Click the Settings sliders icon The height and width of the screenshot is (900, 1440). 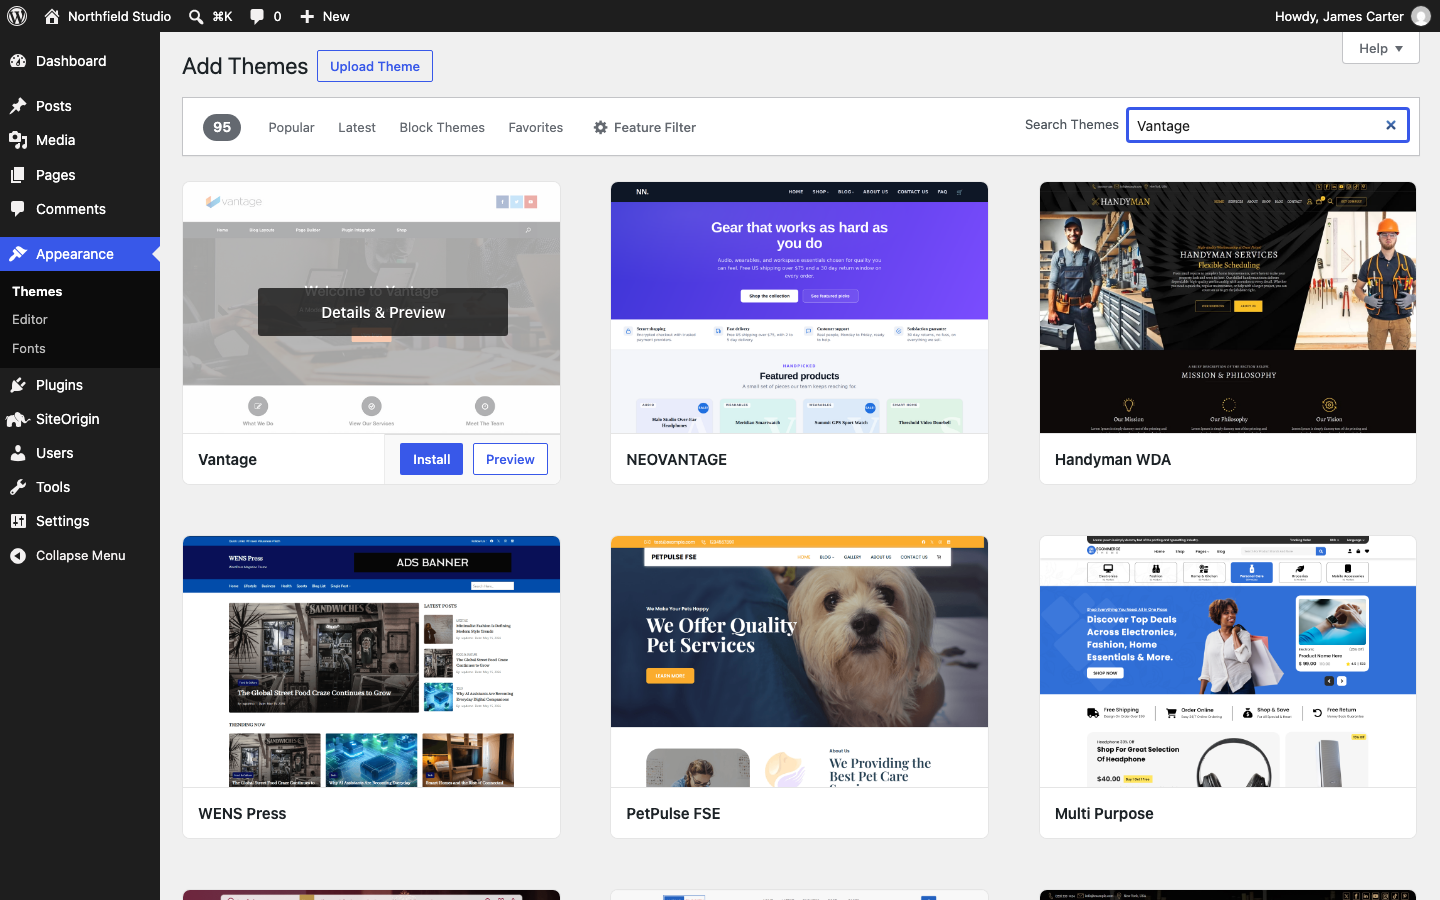(18, 521)
